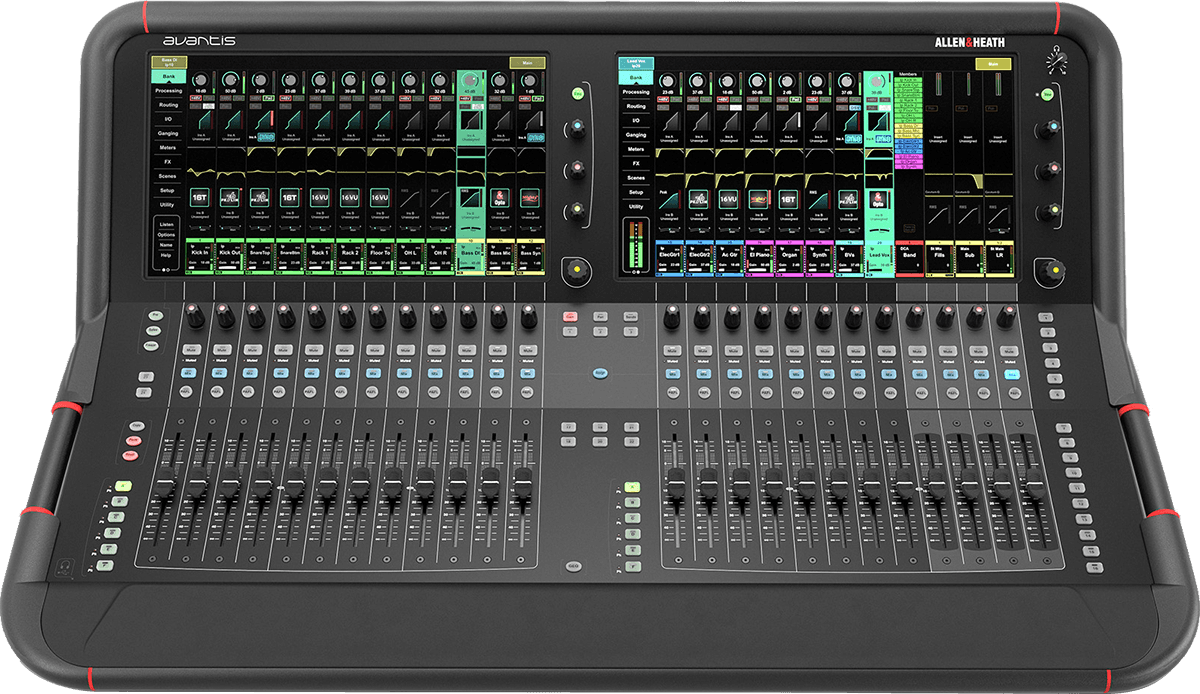Switch to the Processing tab on left screen
1200x694 pixels.
tap(167, 90)
